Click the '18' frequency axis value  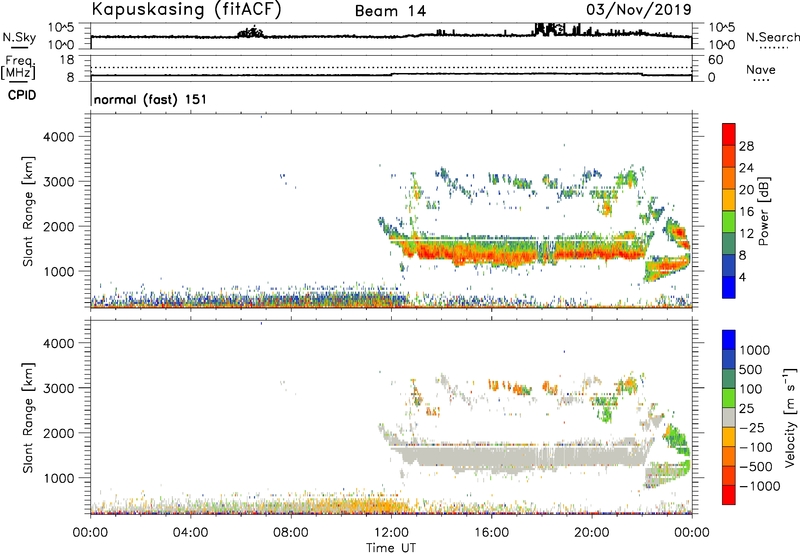[67, 60]
